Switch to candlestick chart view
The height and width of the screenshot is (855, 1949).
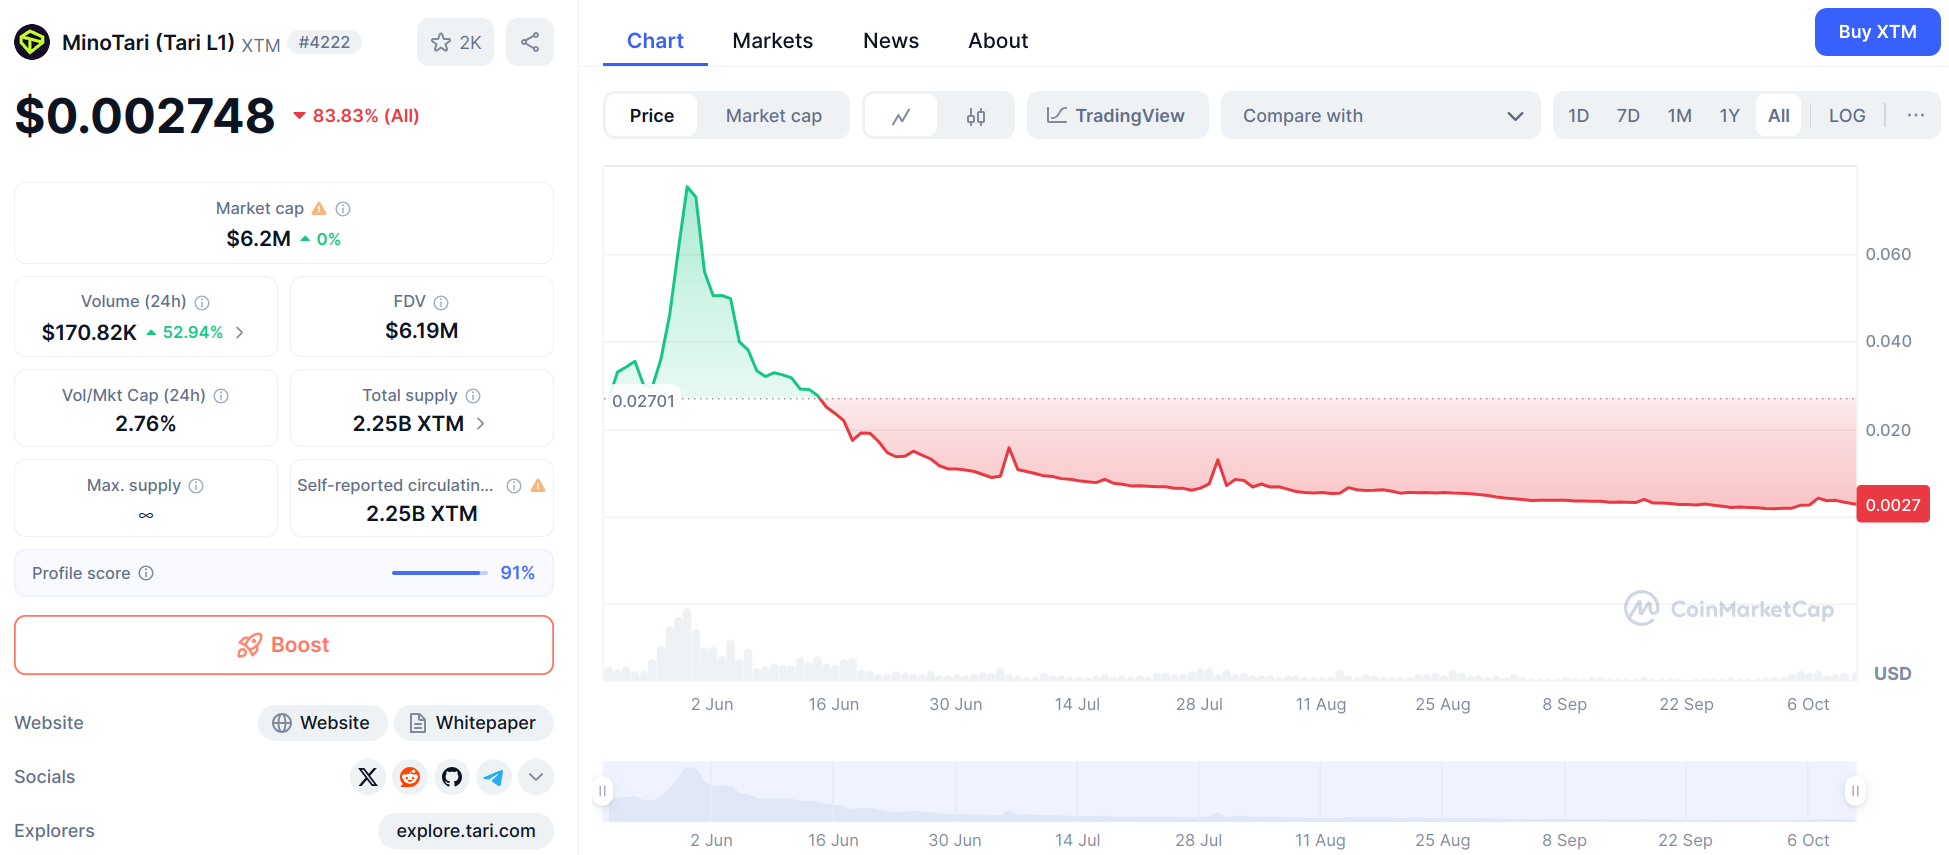[976, 116]
